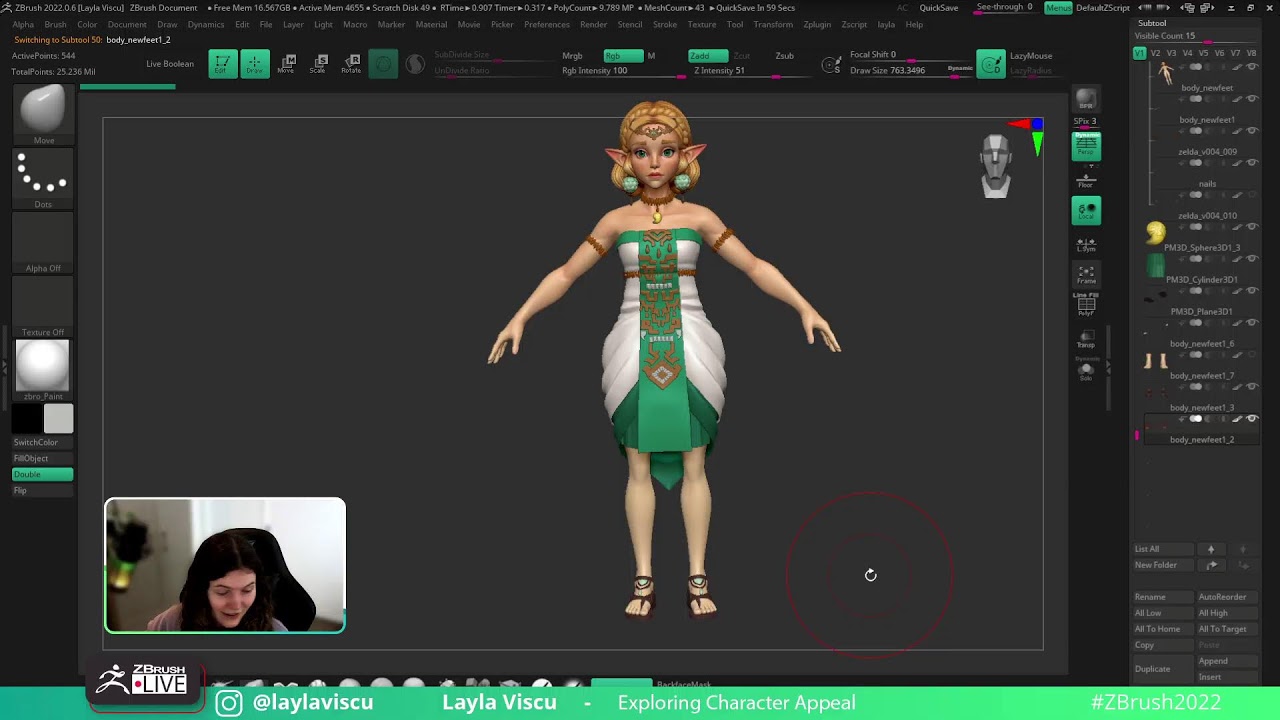Open the Zplugin menu
This screenshot has height=720, width=1280.
pos(817,24)
